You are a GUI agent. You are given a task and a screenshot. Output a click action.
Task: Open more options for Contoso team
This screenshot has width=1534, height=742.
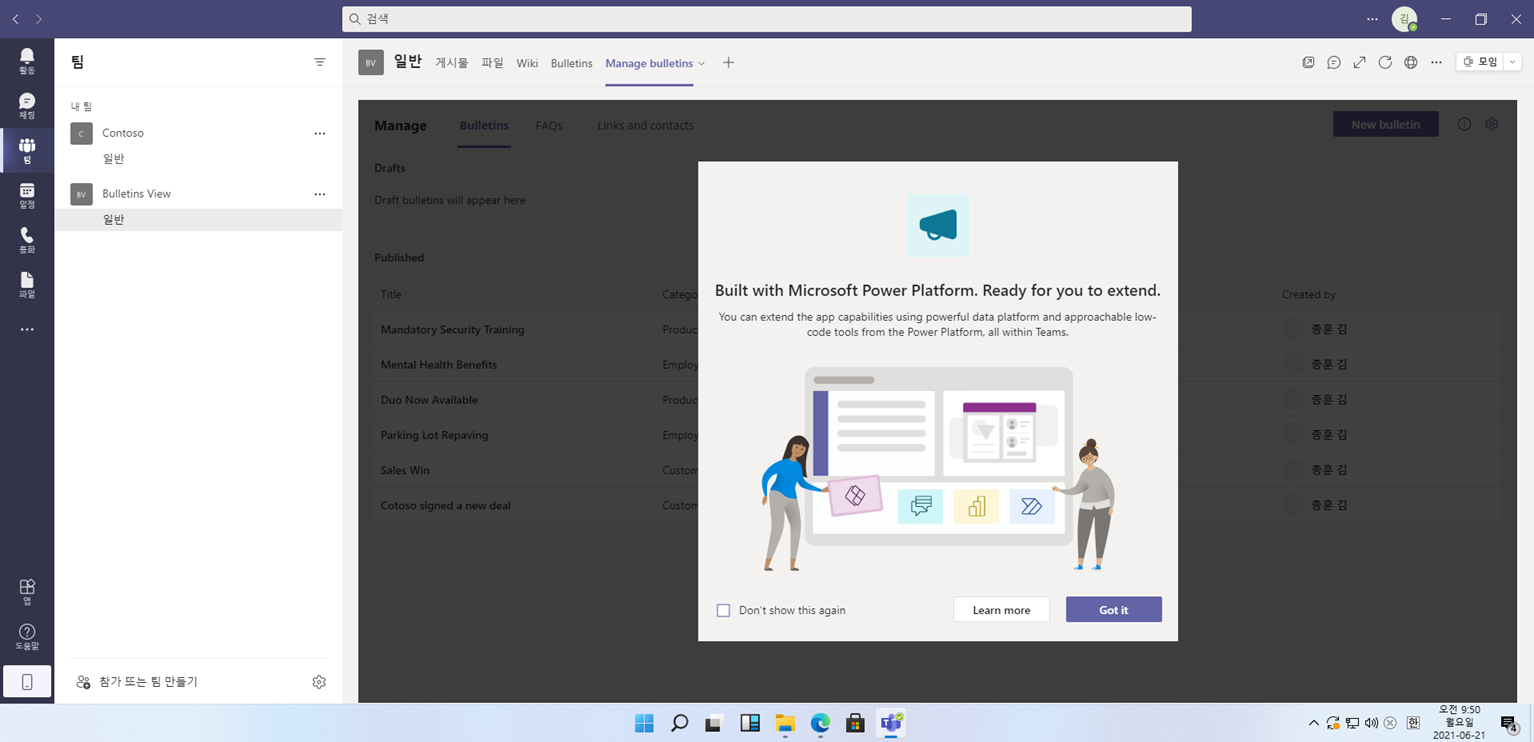[320, 133]
